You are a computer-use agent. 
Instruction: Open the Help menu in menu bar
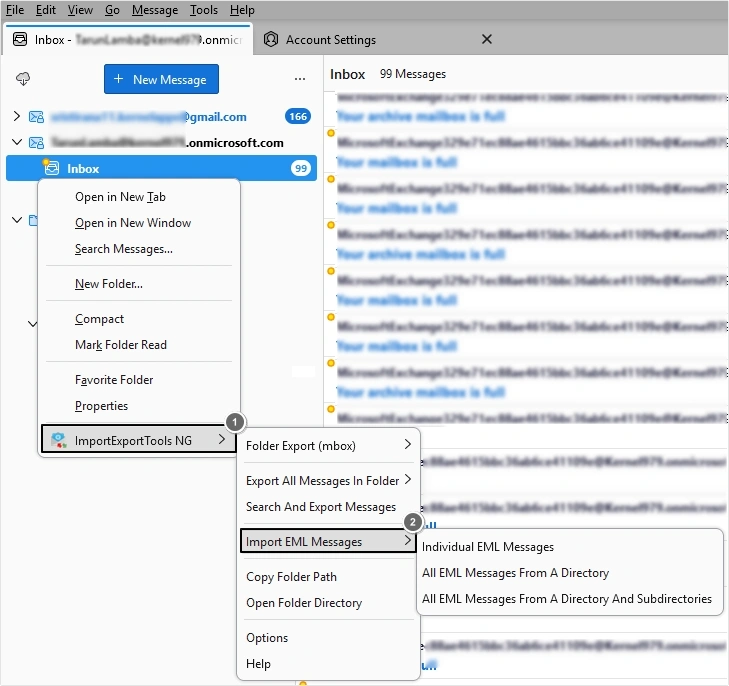[242, 10]
